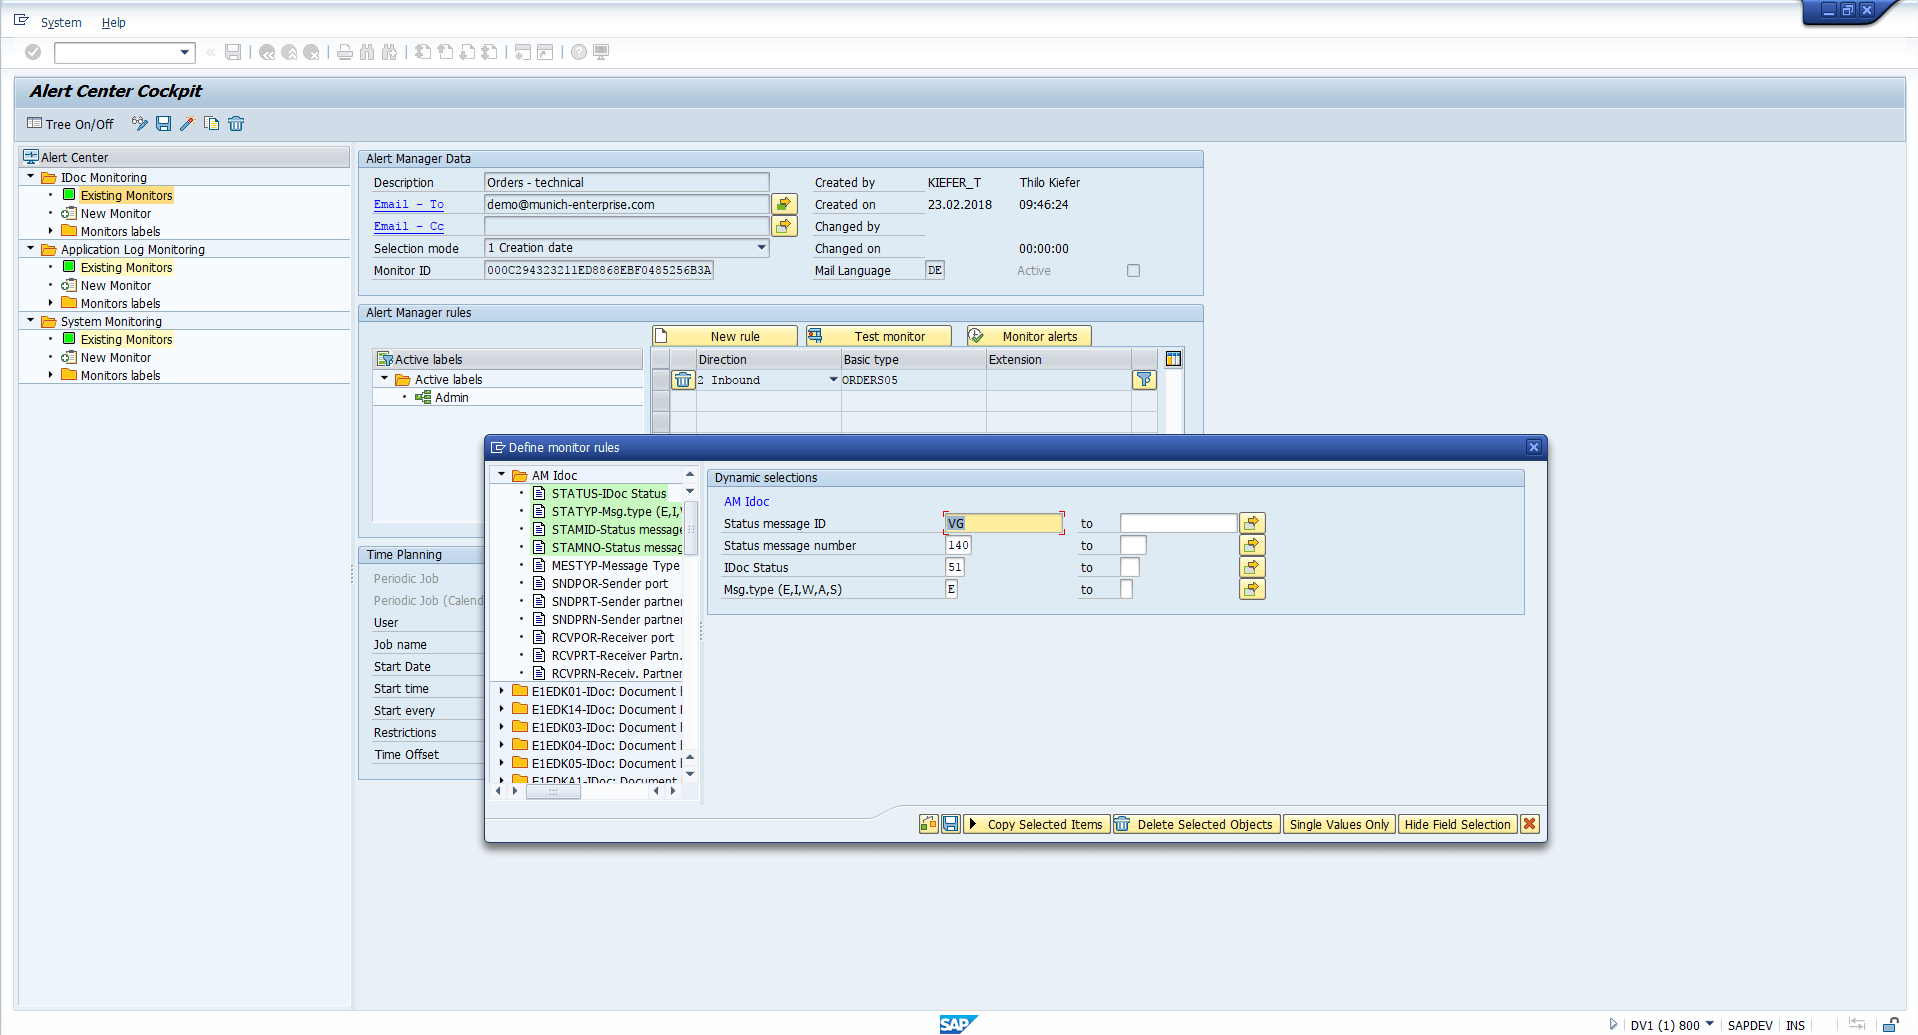Toggle the Active checkbox
The image size is (1918, 1035).
tap(1133, 270)
